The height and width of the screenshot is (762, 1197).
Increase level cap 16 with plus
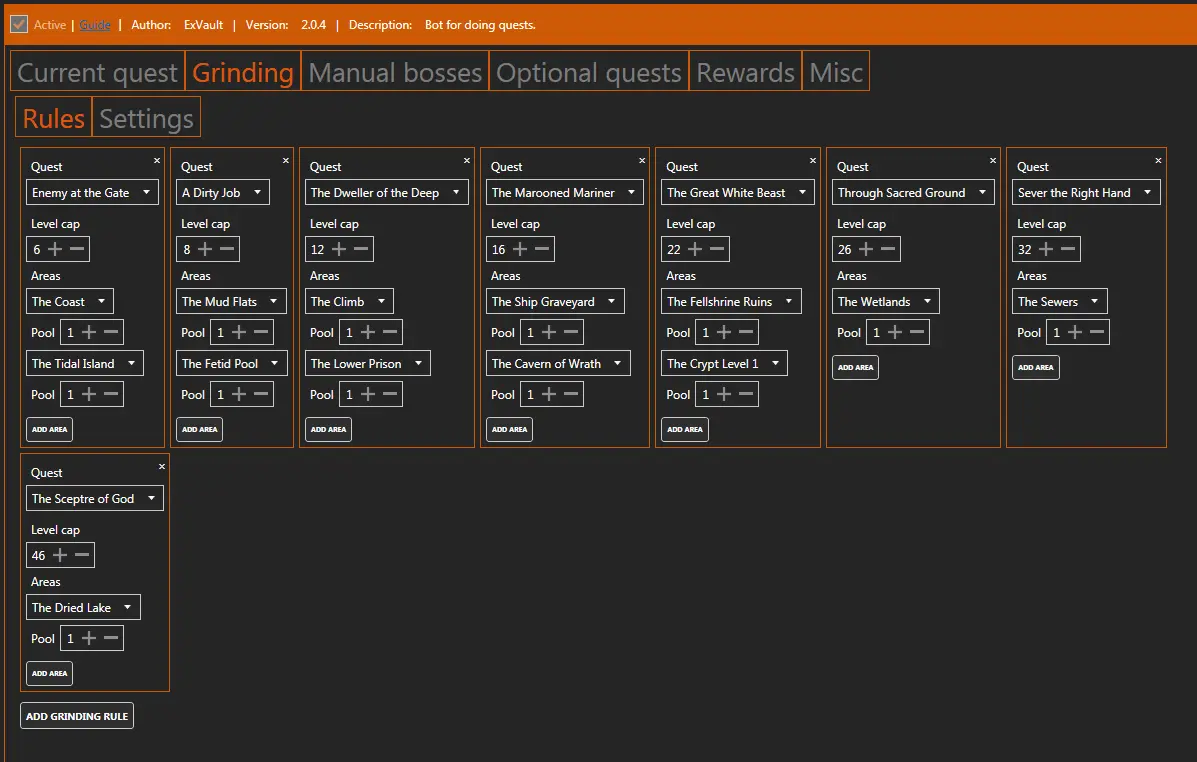click(x=520, y=249)
